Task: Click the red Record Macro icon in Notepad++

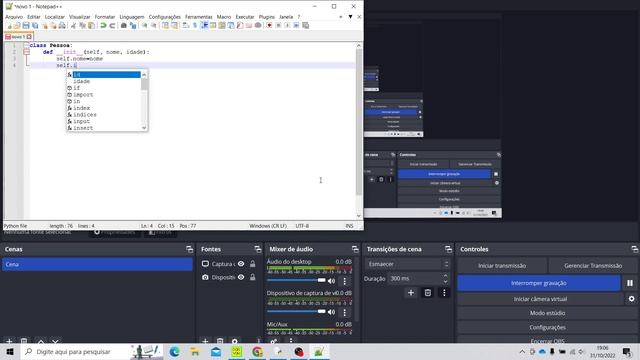Action: click(269, 25)
